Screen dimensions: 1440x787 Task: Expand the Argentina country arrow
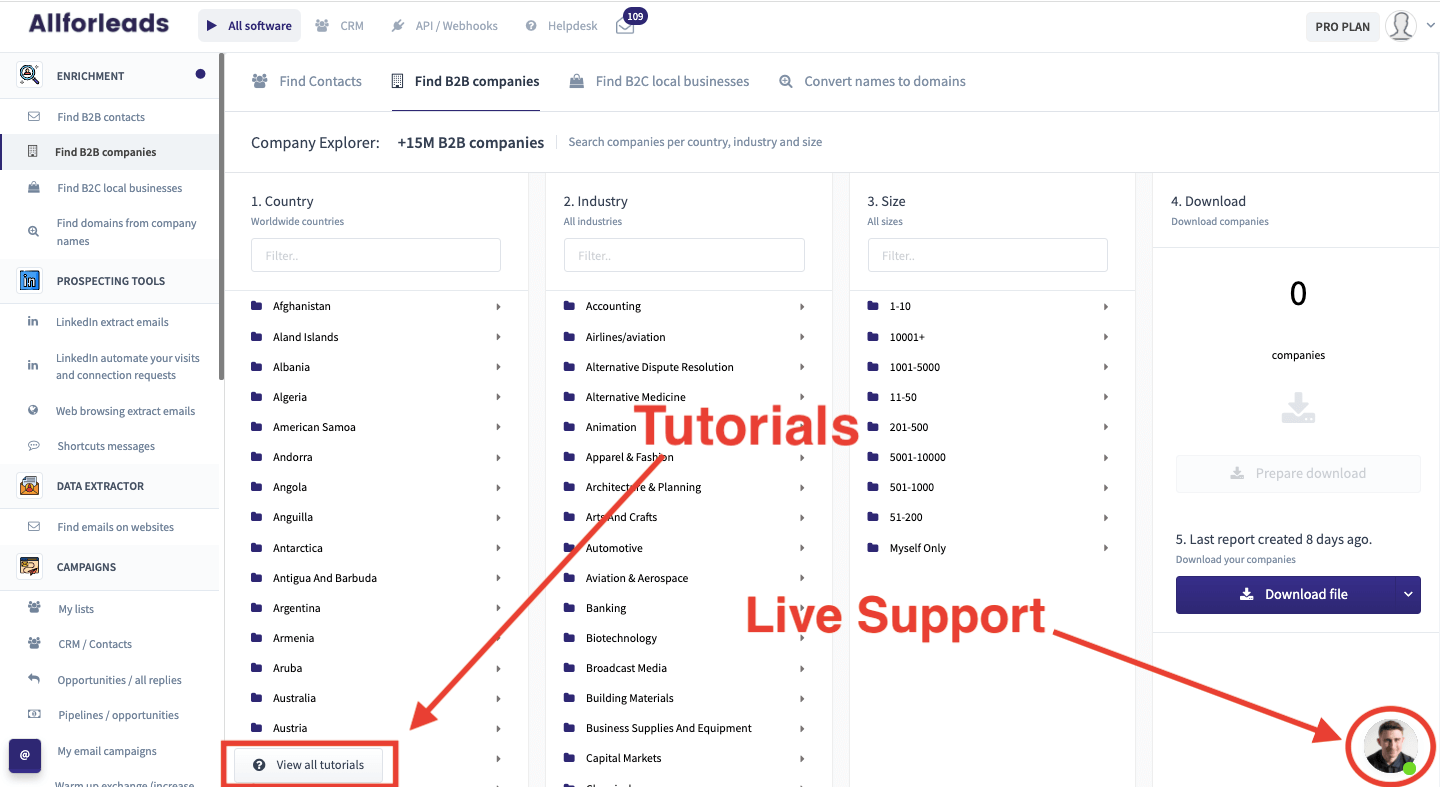point(498,608)
